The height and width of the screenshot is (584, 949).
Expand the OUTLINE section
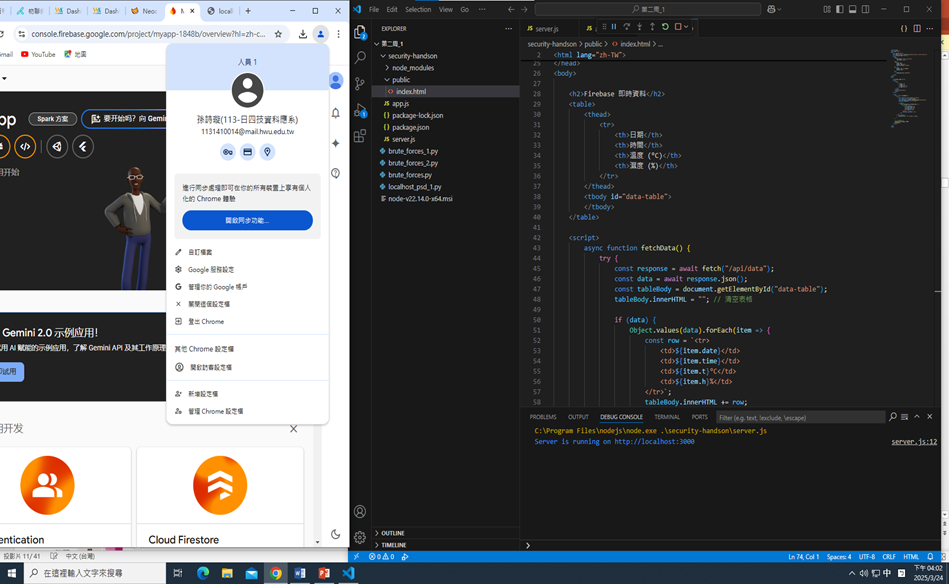click(x=393, y=533)
